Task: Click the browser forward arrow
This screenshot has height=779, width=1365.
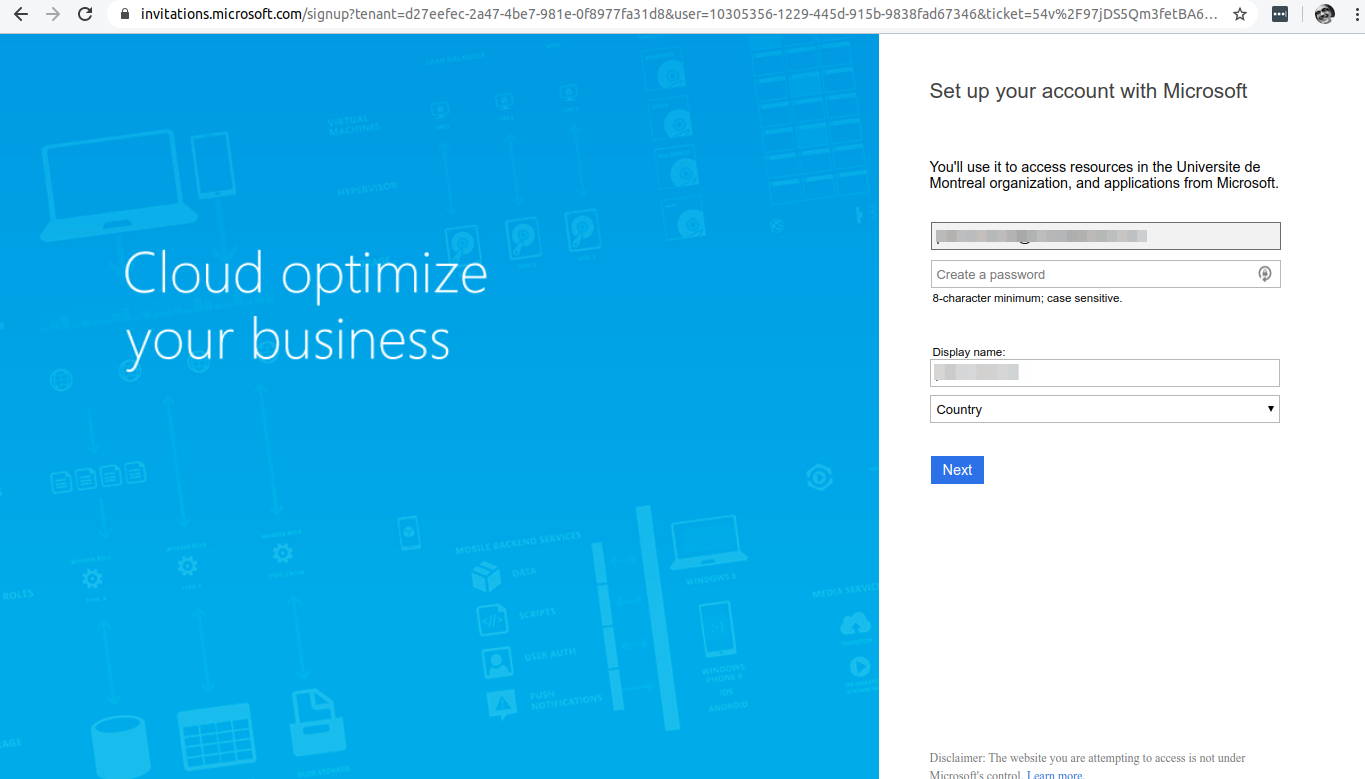Action: 53,15
